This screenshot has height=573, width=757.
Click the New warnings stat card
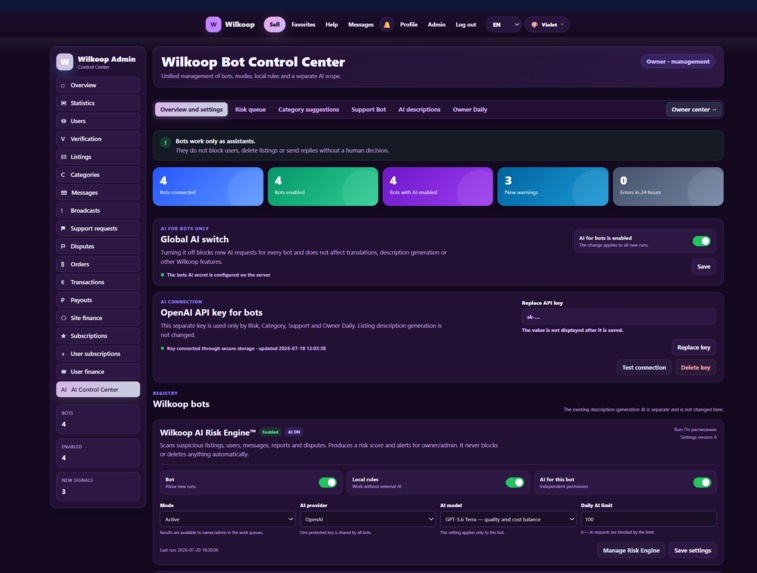[x=553, y=186]
